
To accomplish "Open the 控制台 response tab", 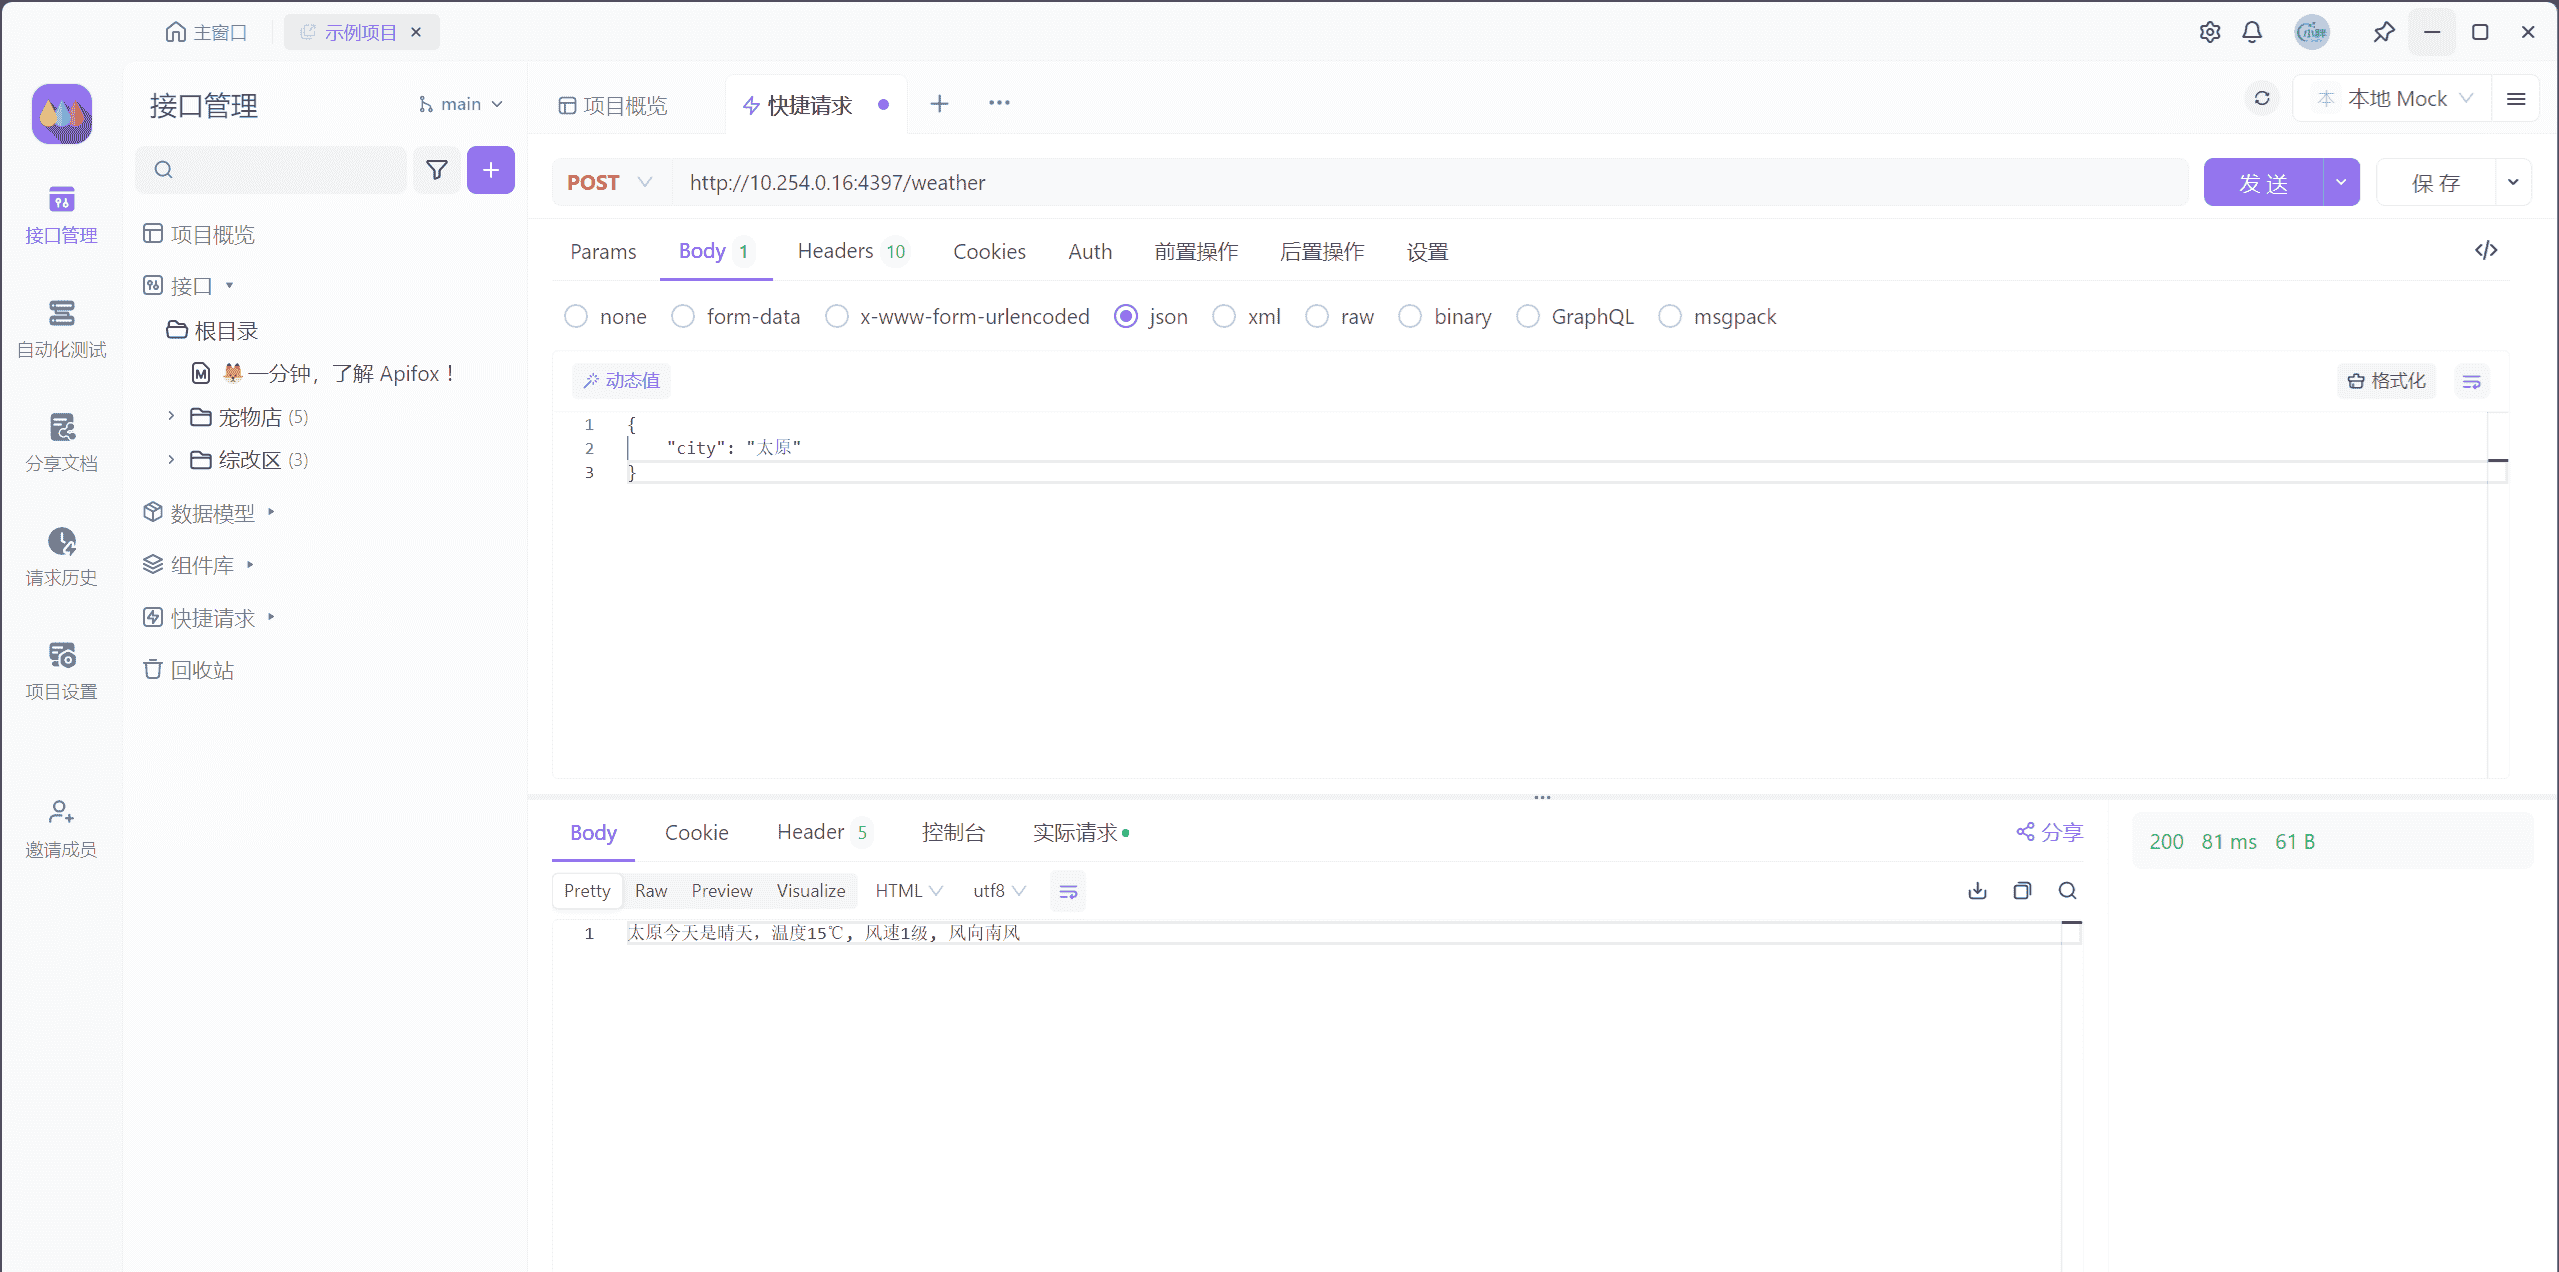I will pyautogui.click(x=953, y=831).
